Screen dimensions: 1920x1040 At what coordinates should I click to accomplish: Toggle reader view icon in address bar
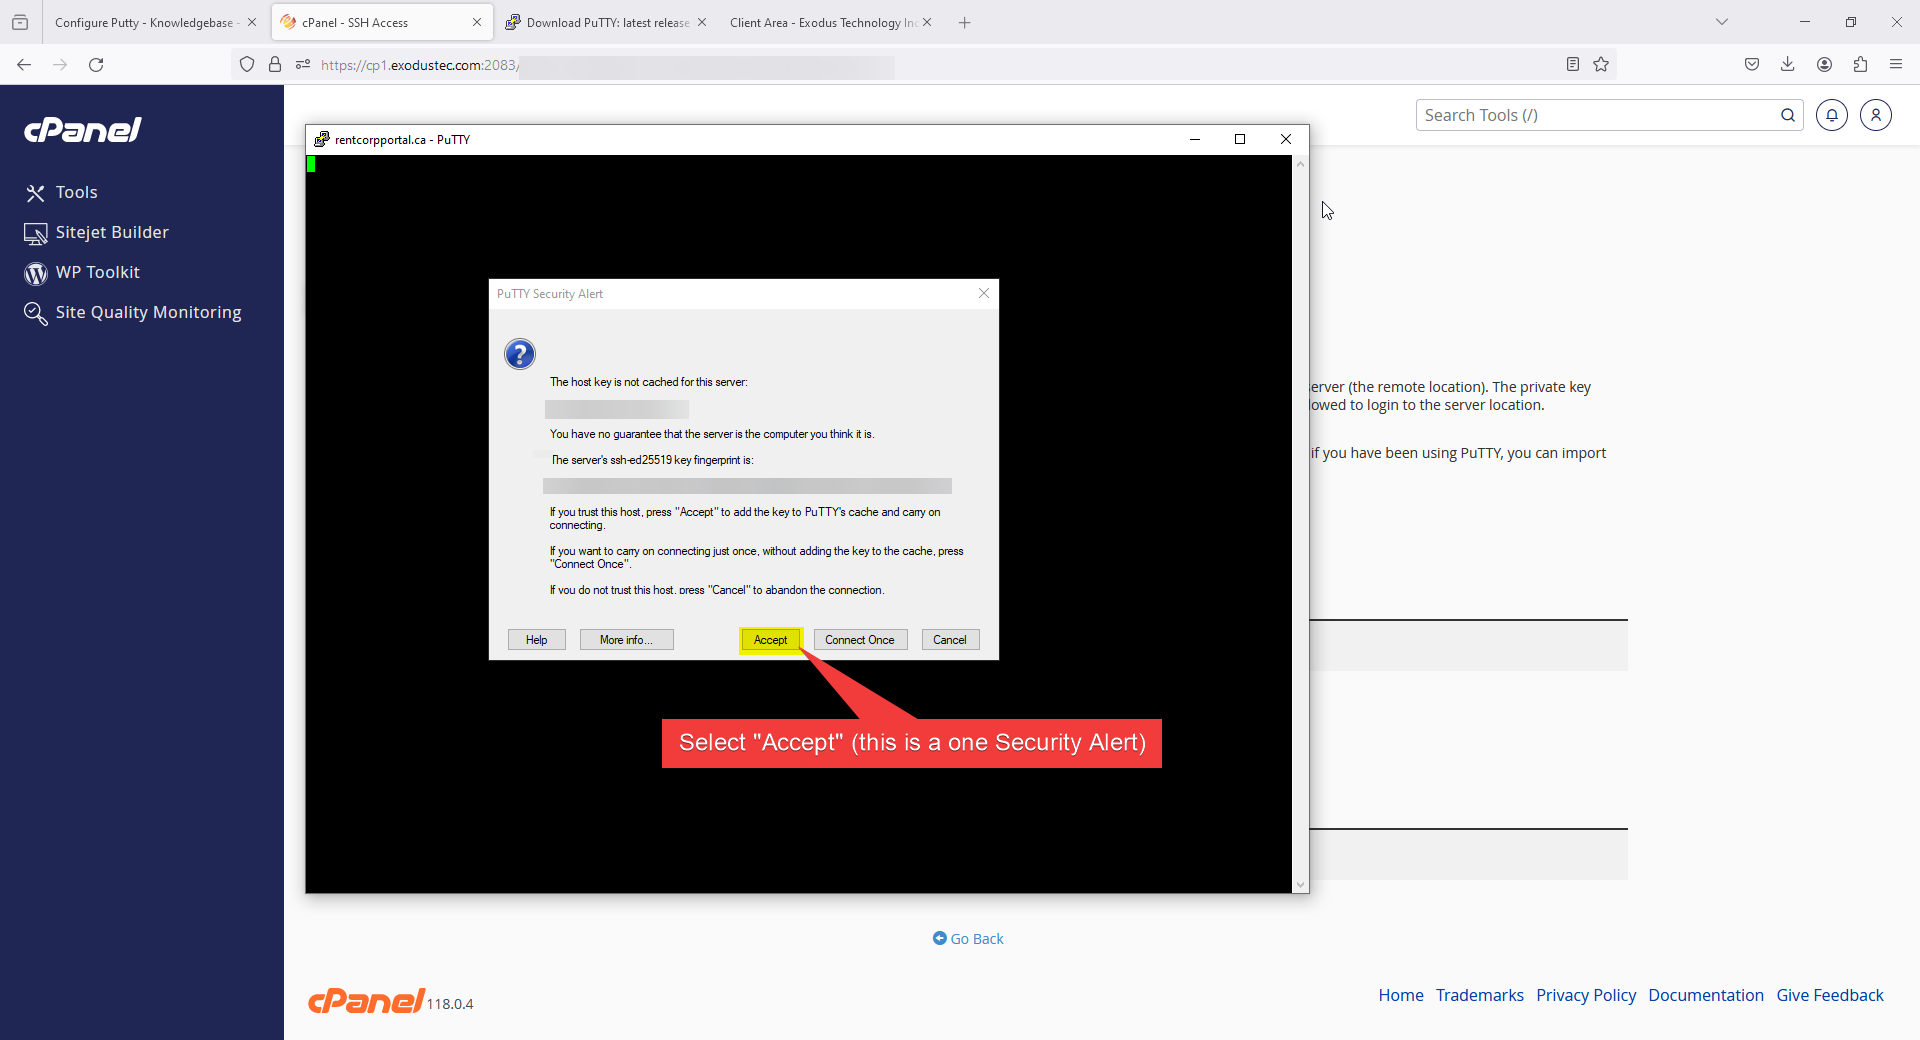point(1572,65)
